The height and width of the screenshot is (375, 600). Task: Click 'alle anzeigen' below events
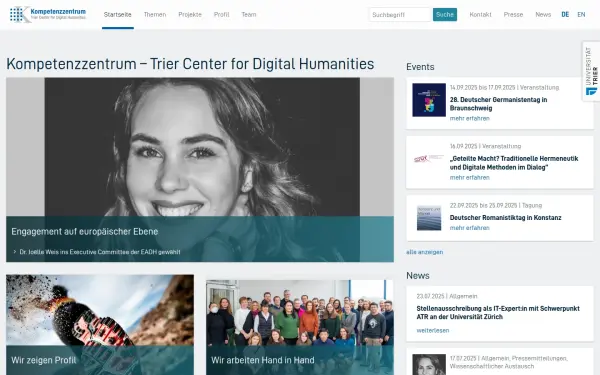424,252
